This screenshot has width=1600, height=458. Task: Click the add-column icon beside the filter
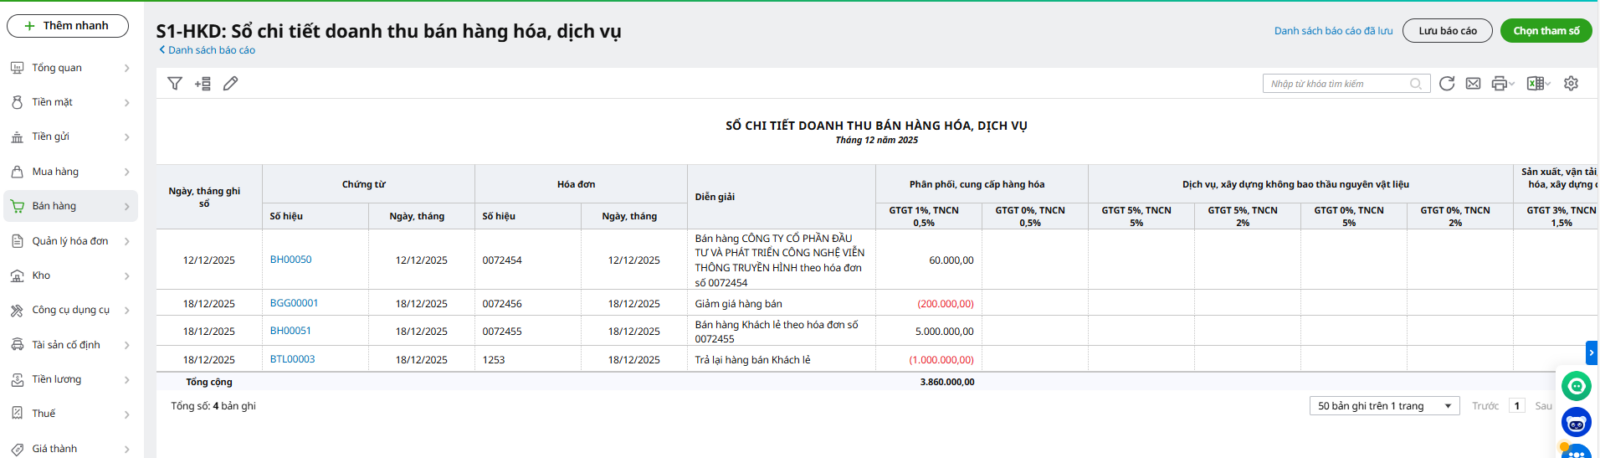tap(203, 84)
